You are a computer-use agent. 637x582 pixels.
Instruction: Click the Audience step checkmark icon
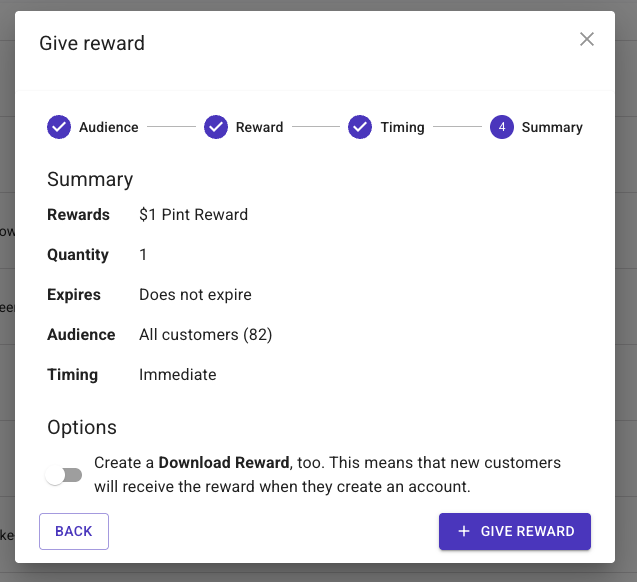(x=59, y=127)
